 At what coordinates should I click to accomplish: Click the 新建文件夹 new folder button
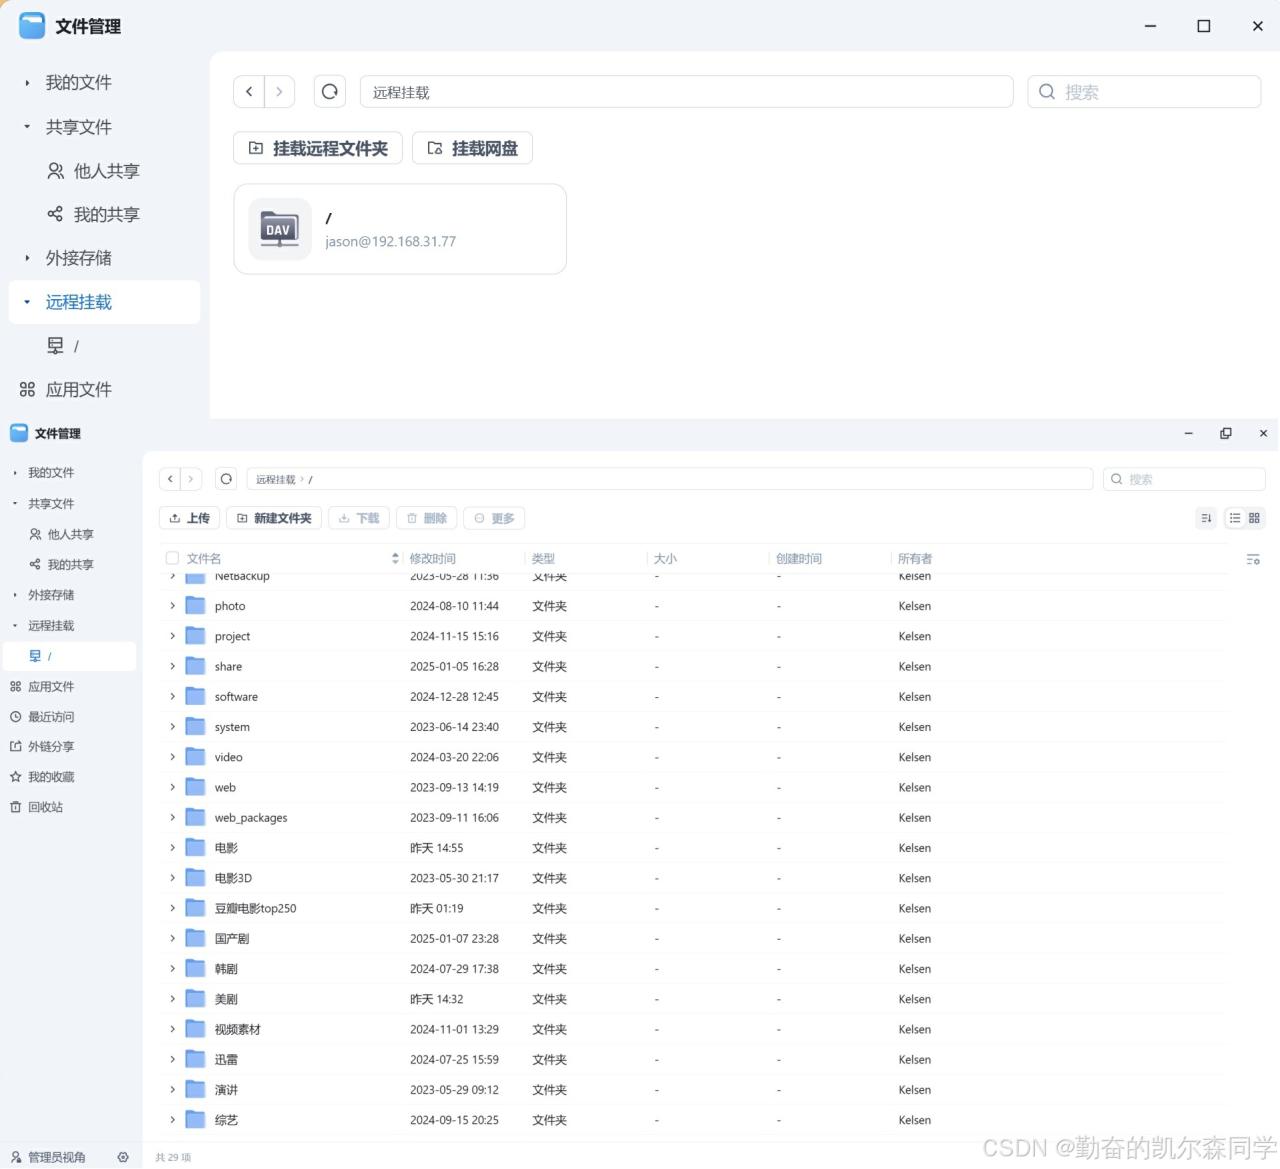coord(274,518)
